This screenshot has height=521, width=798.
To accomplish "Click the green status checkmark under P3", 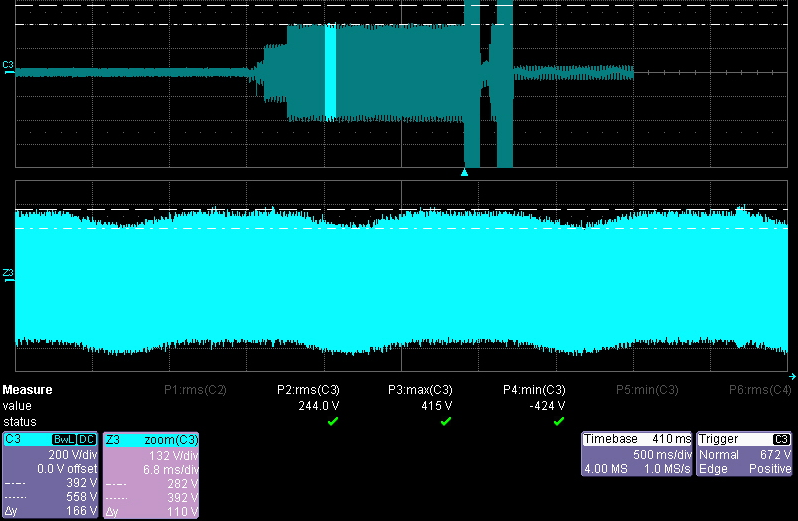I will click(446, 421).
